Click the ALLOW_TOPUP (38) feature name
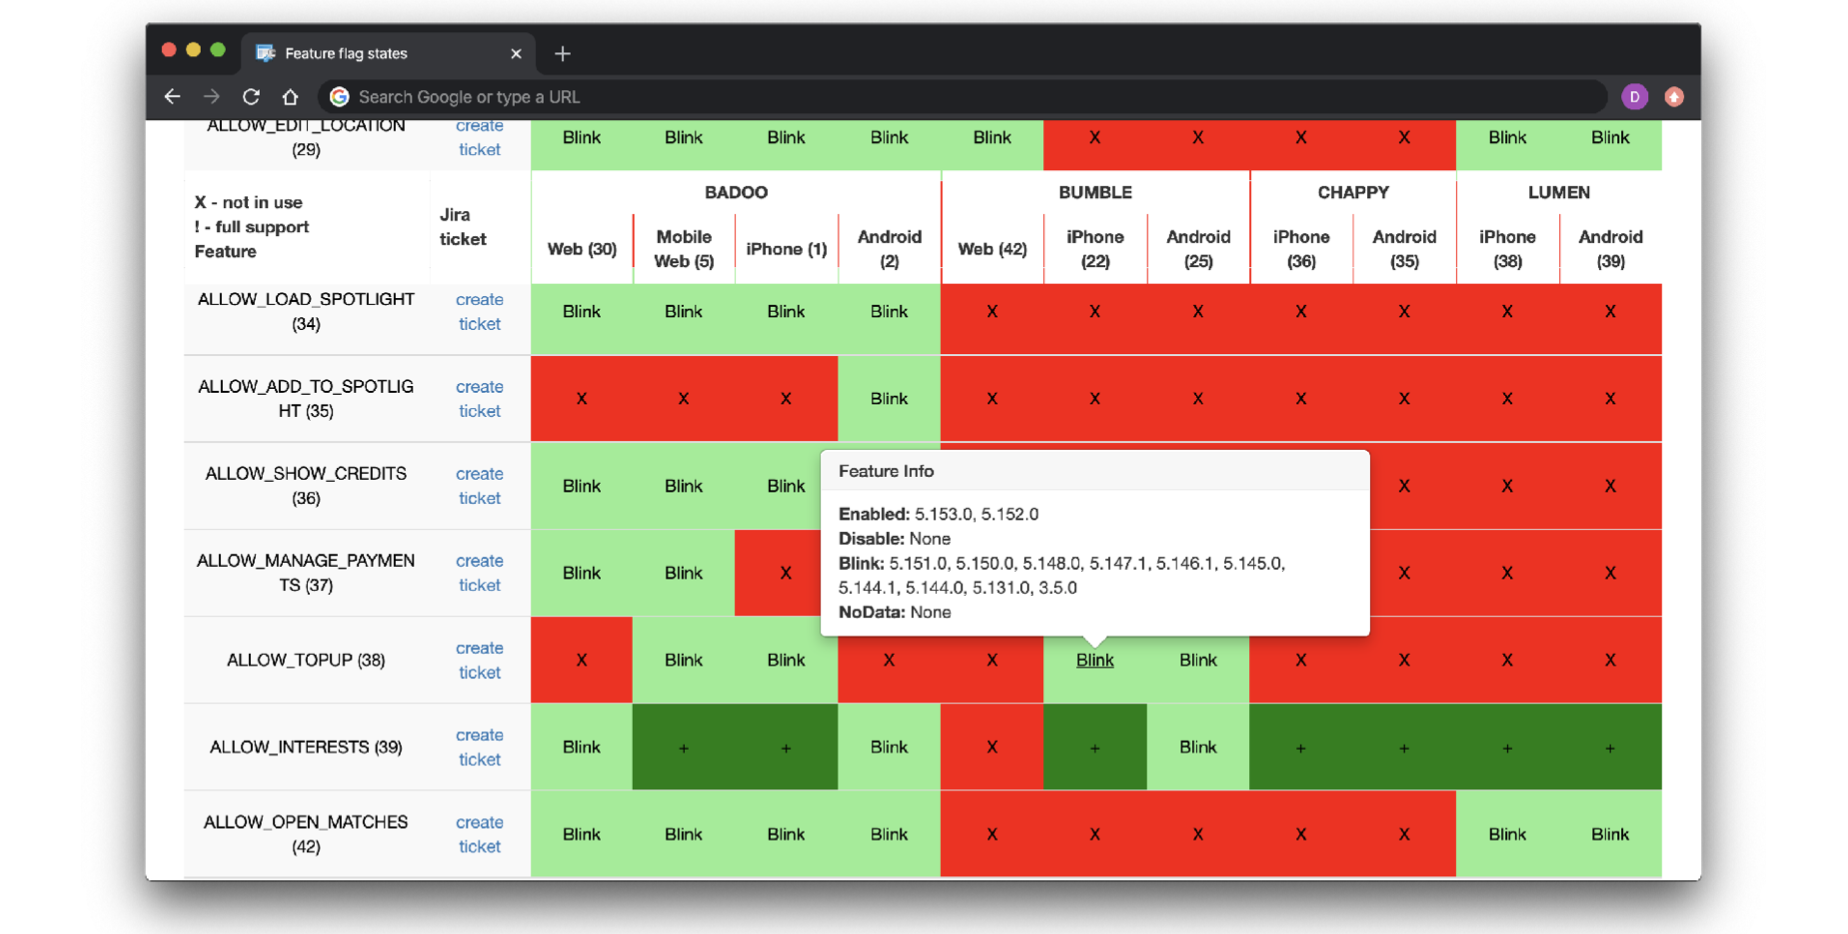1848x934 pixels. (306, 660)
